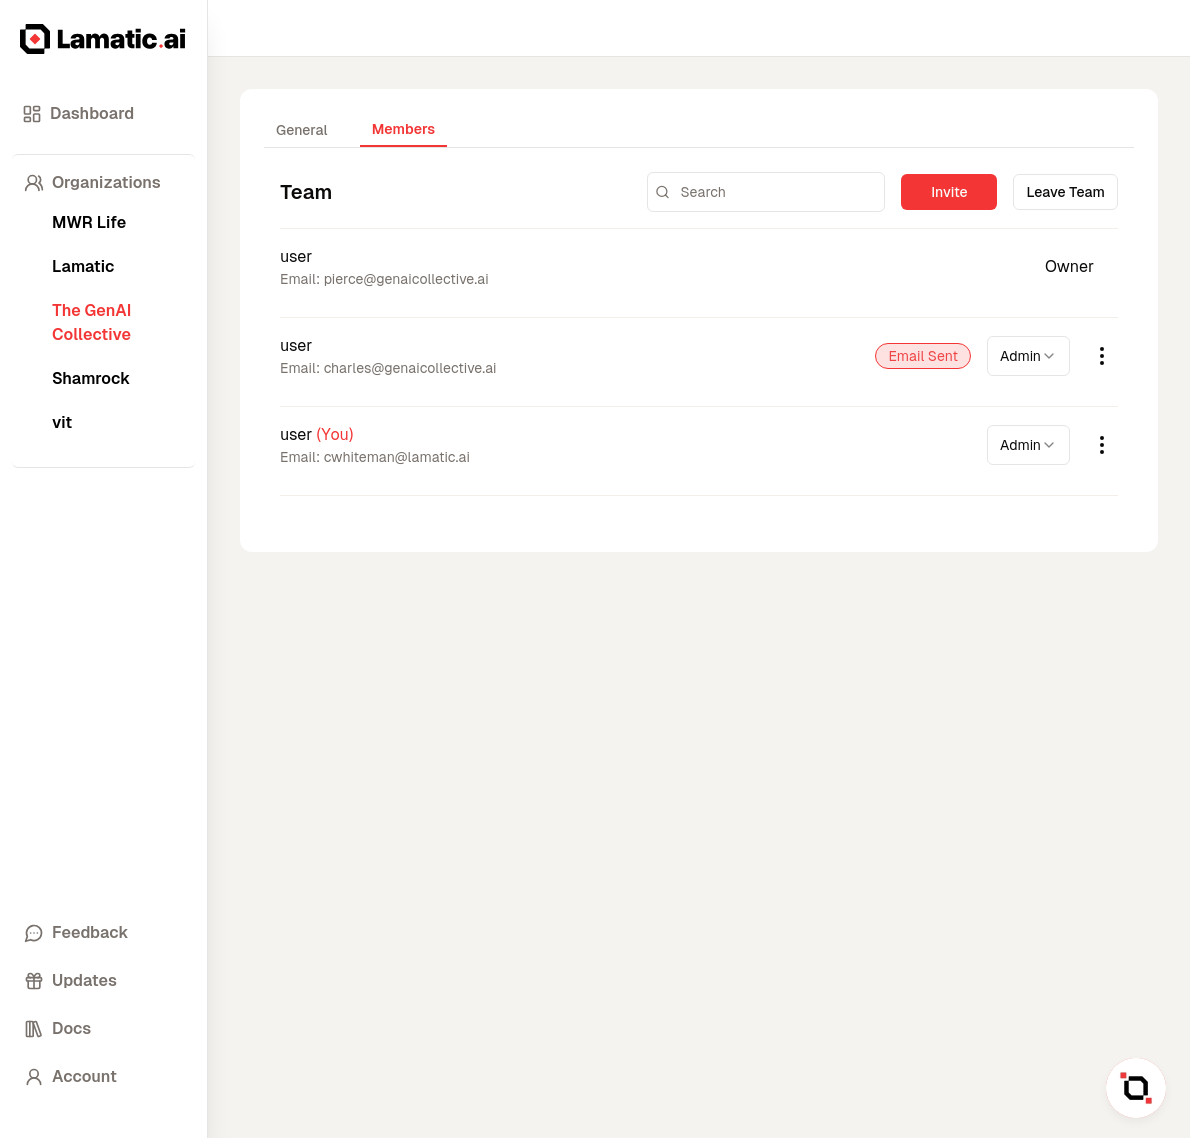Open the floating Lamatic chat widget
The width and height of the screenshot is (1190, 1138).
tap(1135, 1087)
